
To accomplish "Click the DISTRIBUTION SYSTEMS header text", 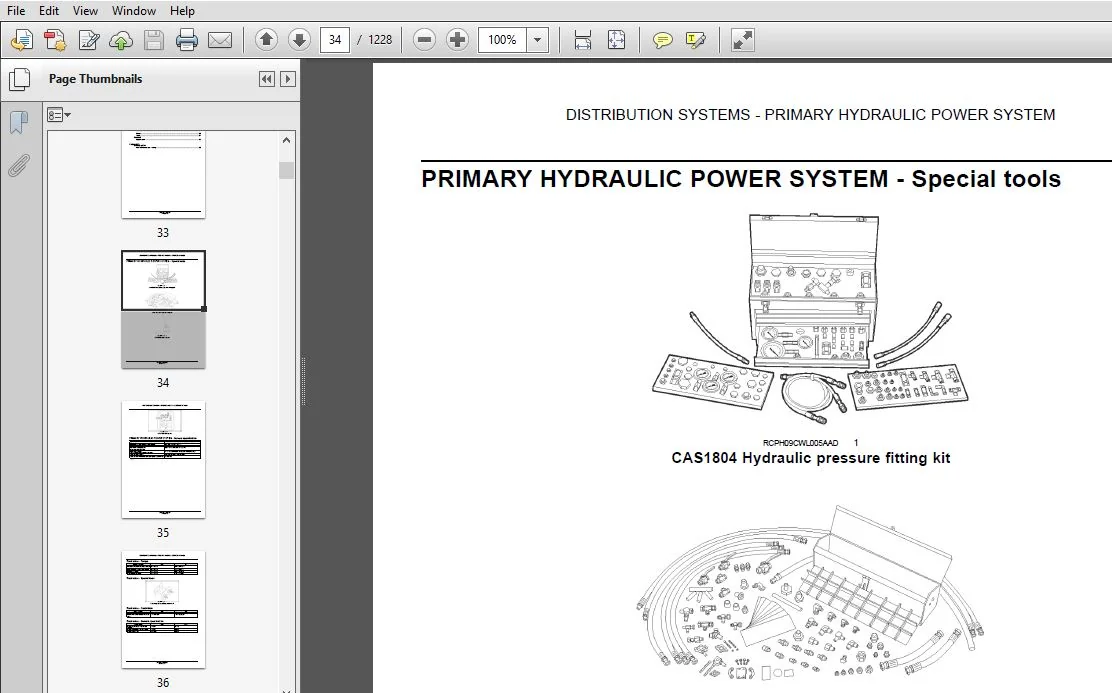I will 810,115.
